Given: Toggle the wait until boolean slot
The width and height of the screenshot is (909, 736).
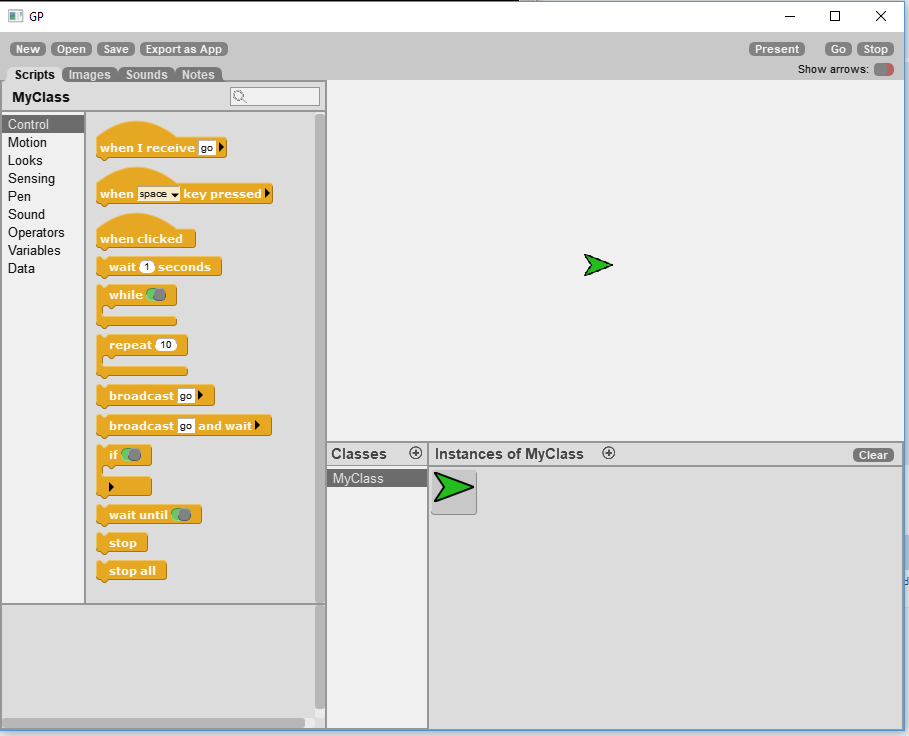Looking at the screenshot, I should (x=181, y=515).
